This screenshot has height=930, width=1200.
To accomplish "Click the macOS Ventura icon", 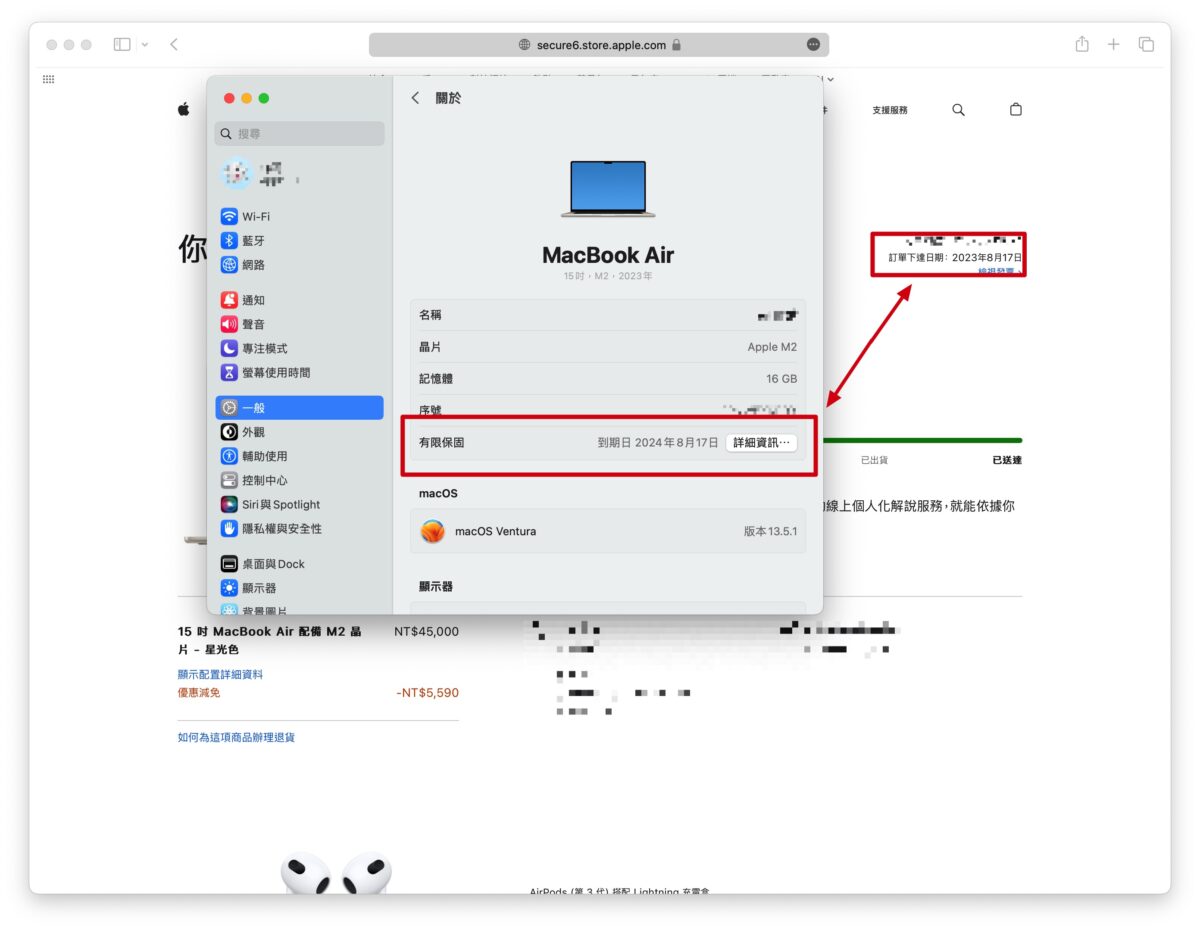I will [433, 531].
